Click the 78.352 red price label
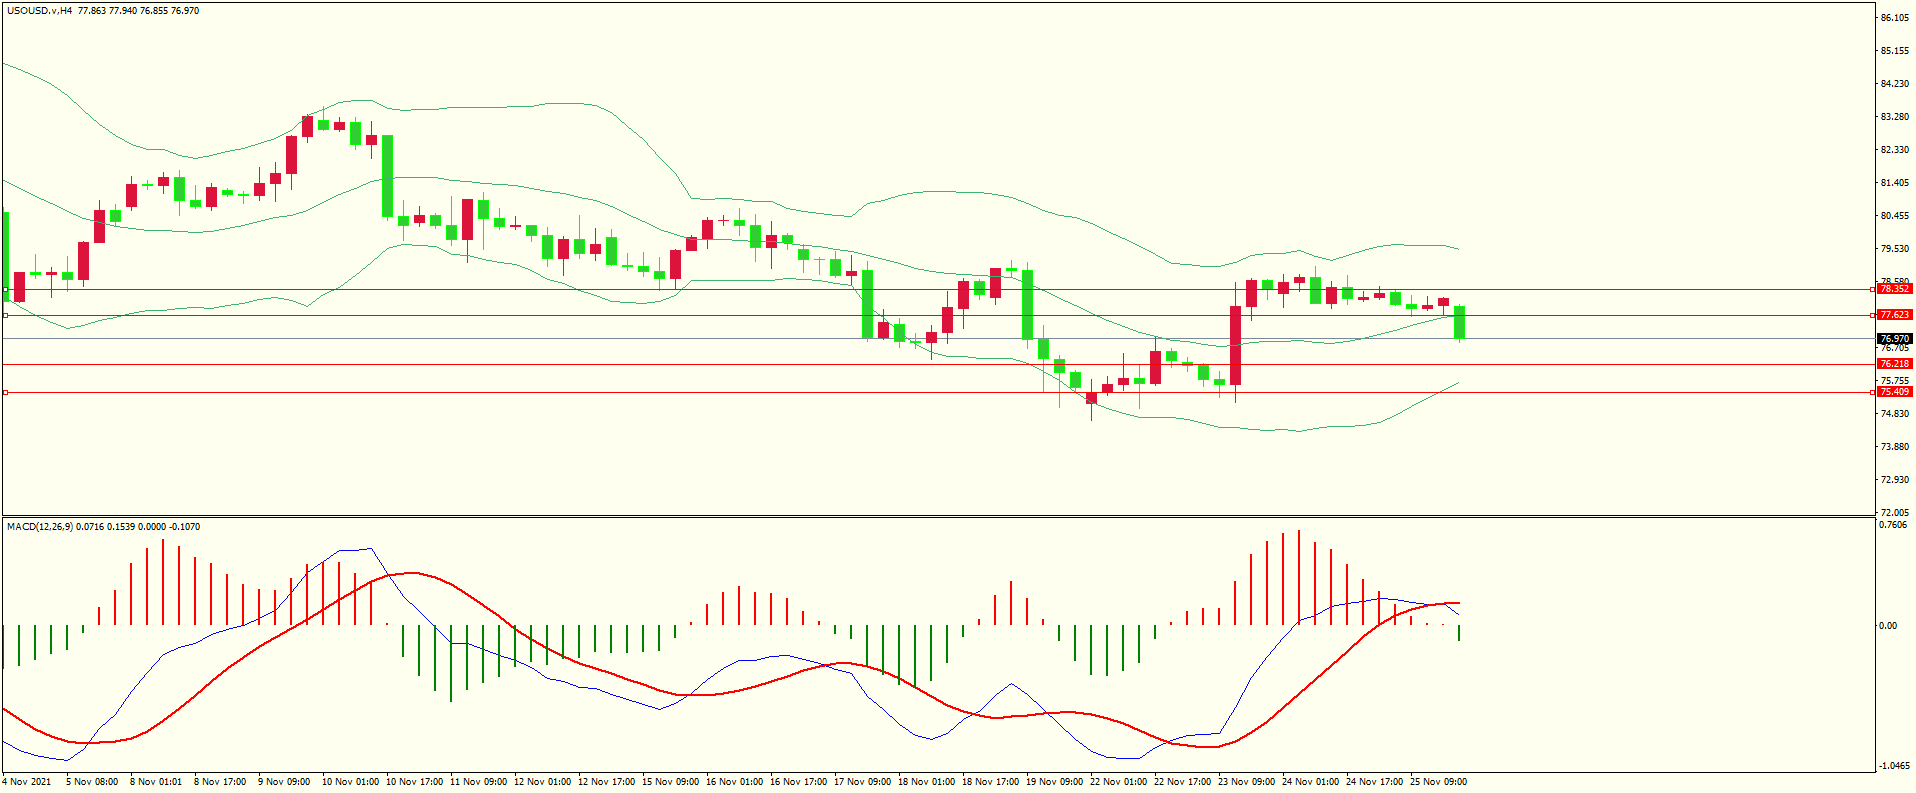This screenshot has width=1916, height=793. 1894,289
